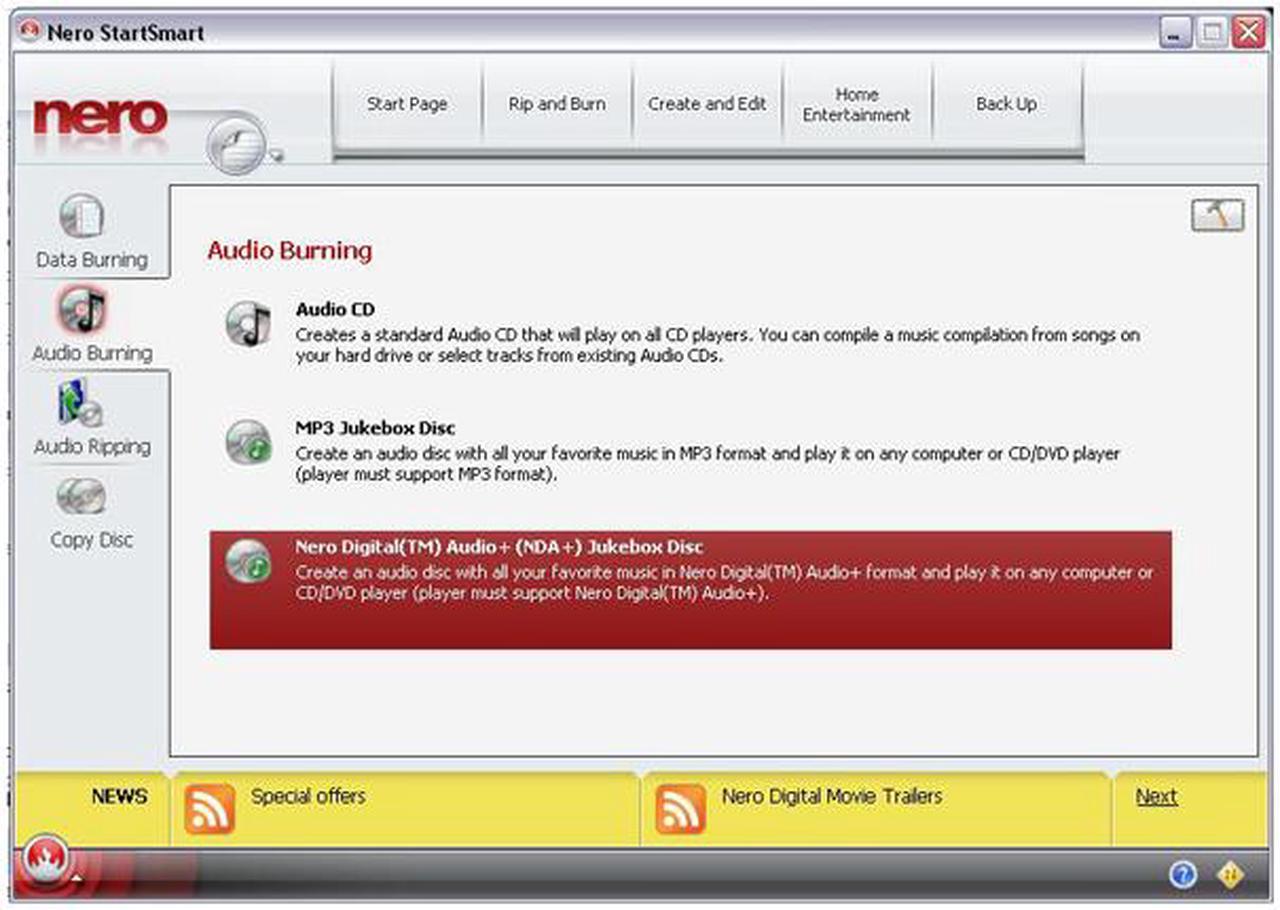Click the Special offers RSS feed icon
The height and width of the screenshot is (910, 1280).
point(209,809)
